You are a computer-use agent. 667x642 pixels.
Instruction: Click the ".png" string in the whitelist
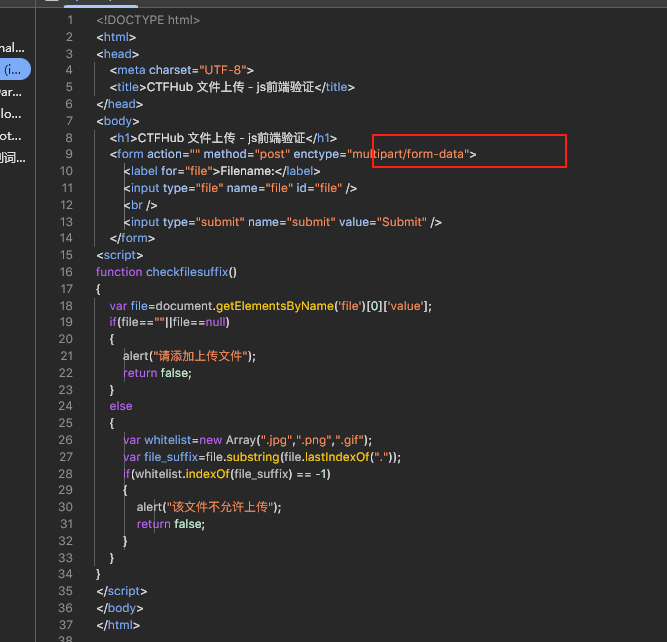click(x=314, y=440)
